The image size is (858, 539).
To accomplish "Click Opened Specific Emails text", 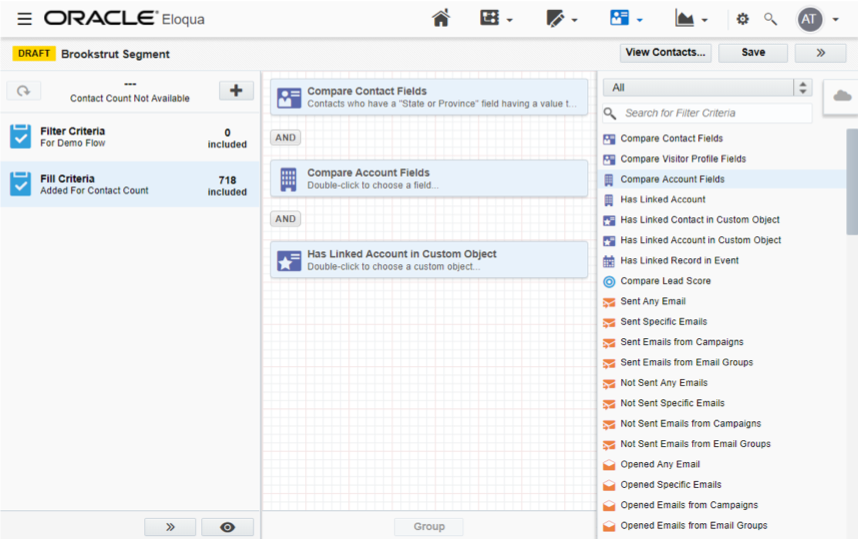I will (671, 485).
